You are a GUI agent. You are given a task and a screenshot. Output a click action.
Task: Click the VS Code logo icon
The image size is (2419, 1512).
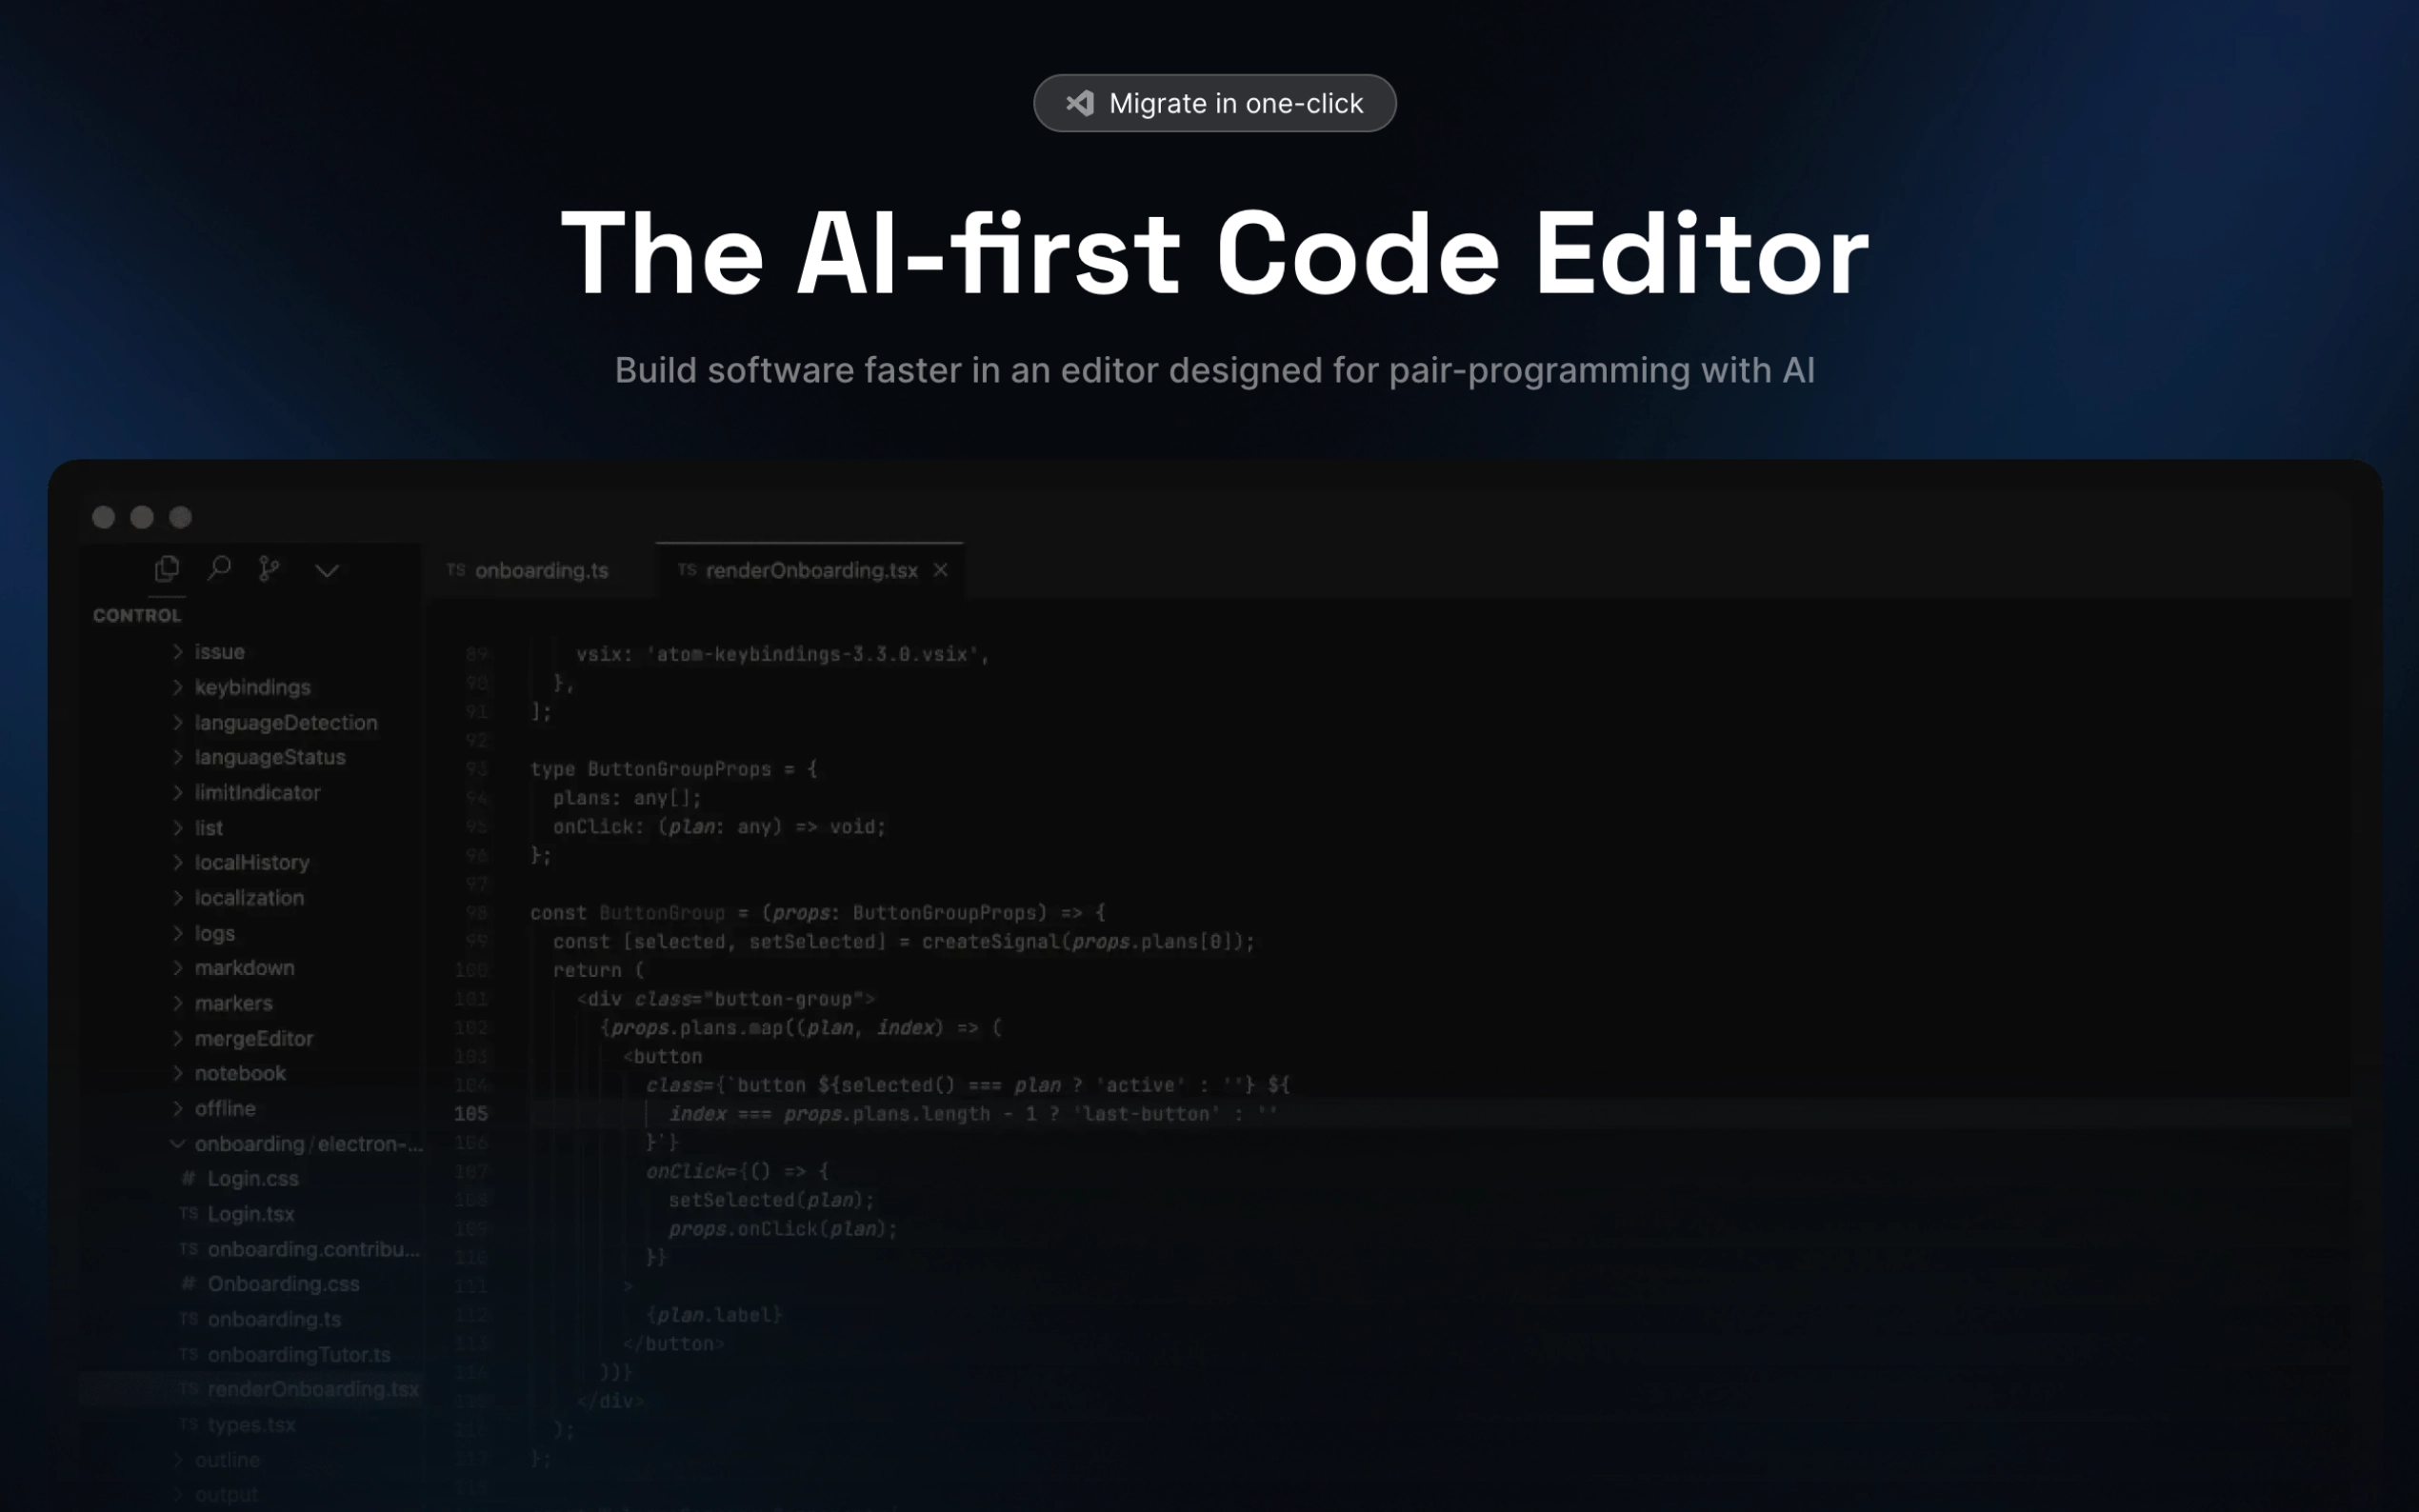[1080, 103]
